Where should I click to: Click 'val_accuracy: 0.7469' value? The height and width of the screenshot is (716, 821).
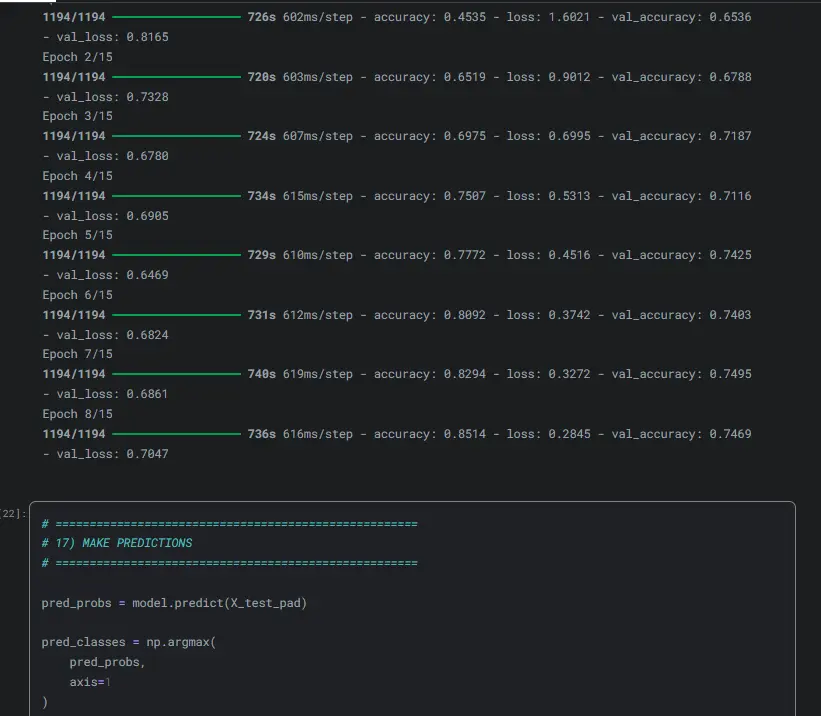[x=681, y=434]
